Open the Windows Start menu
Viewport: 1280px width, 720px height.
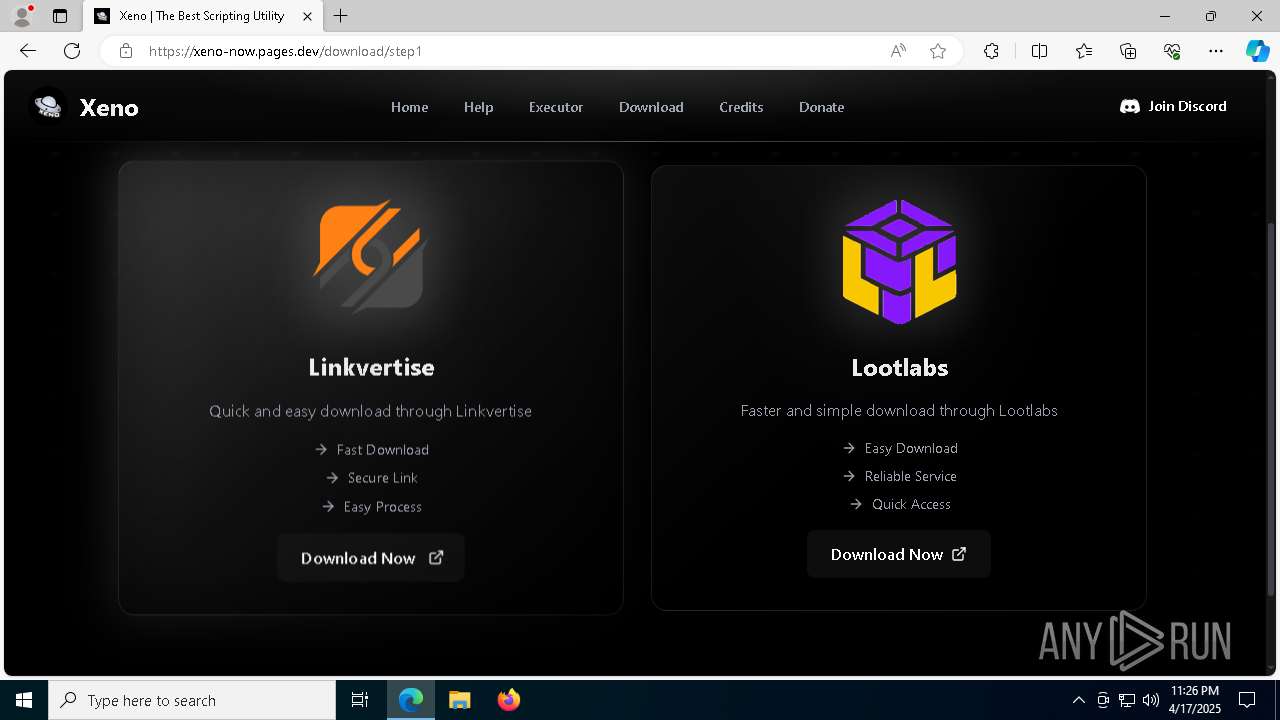[24, 700]
